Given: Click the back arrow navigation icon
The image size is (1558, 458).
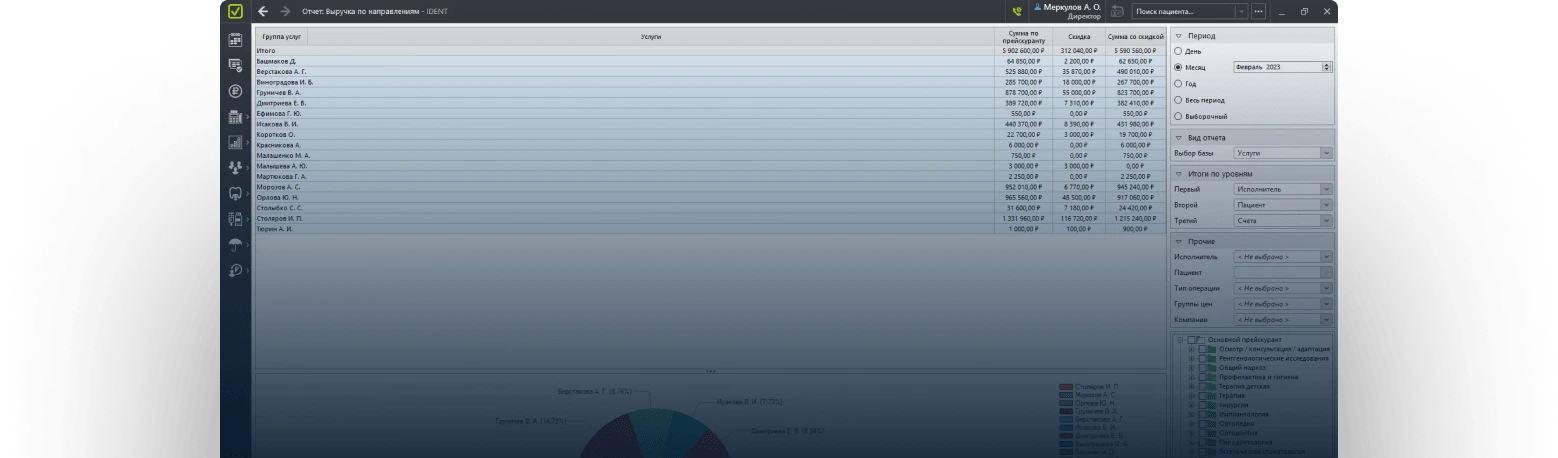Looking at the screenshot, I should (263, 12).
